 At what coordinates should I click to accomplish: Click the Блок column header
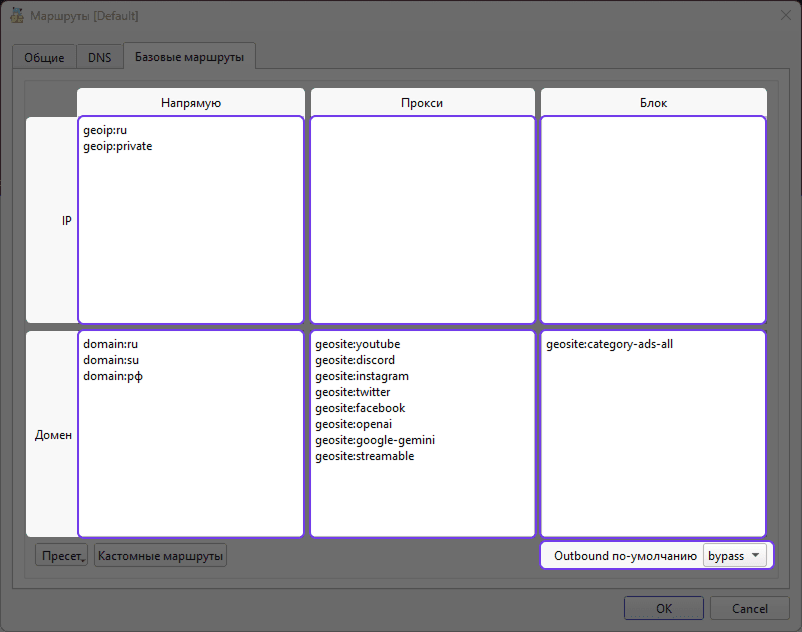[x=654, y=103]
